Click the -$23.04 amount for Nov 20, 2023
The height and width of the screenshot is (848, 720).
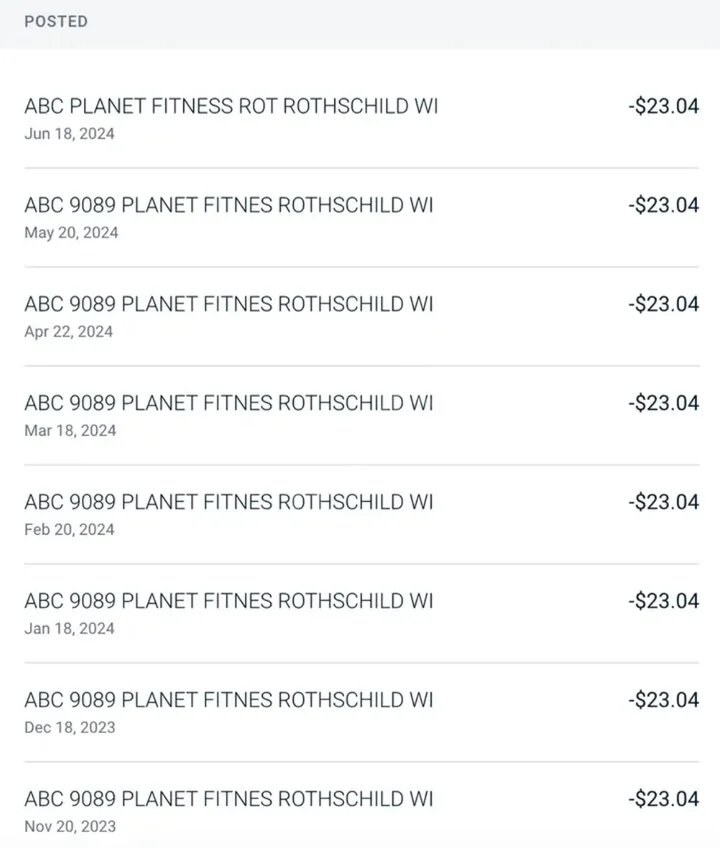pos(663,800)
